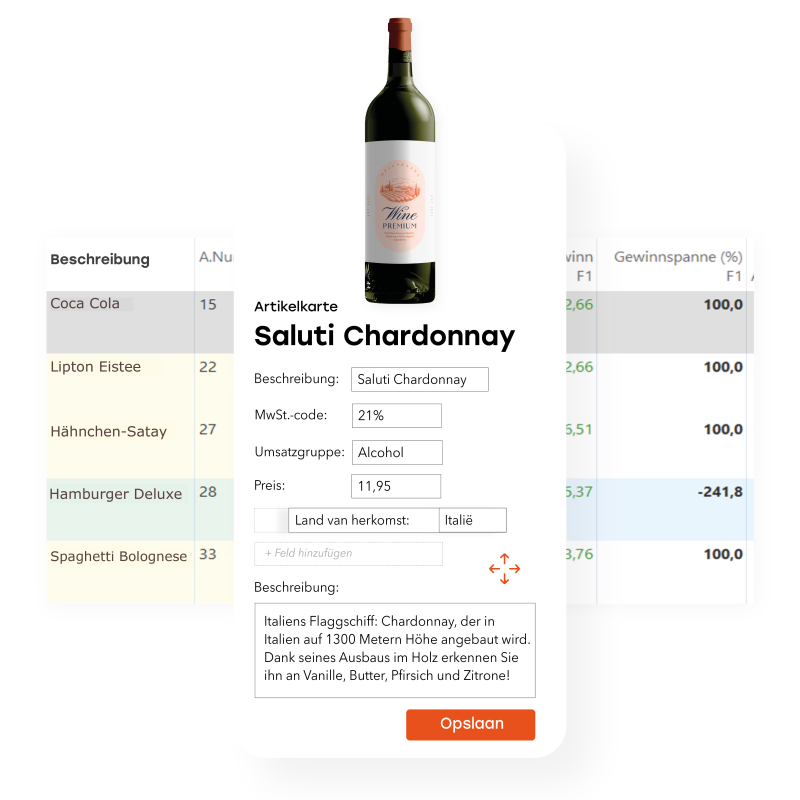Image resolution: width=800 pixels, height=800 pixels.
Task: Click the Beschreibung column header
Action: point(100,260)
